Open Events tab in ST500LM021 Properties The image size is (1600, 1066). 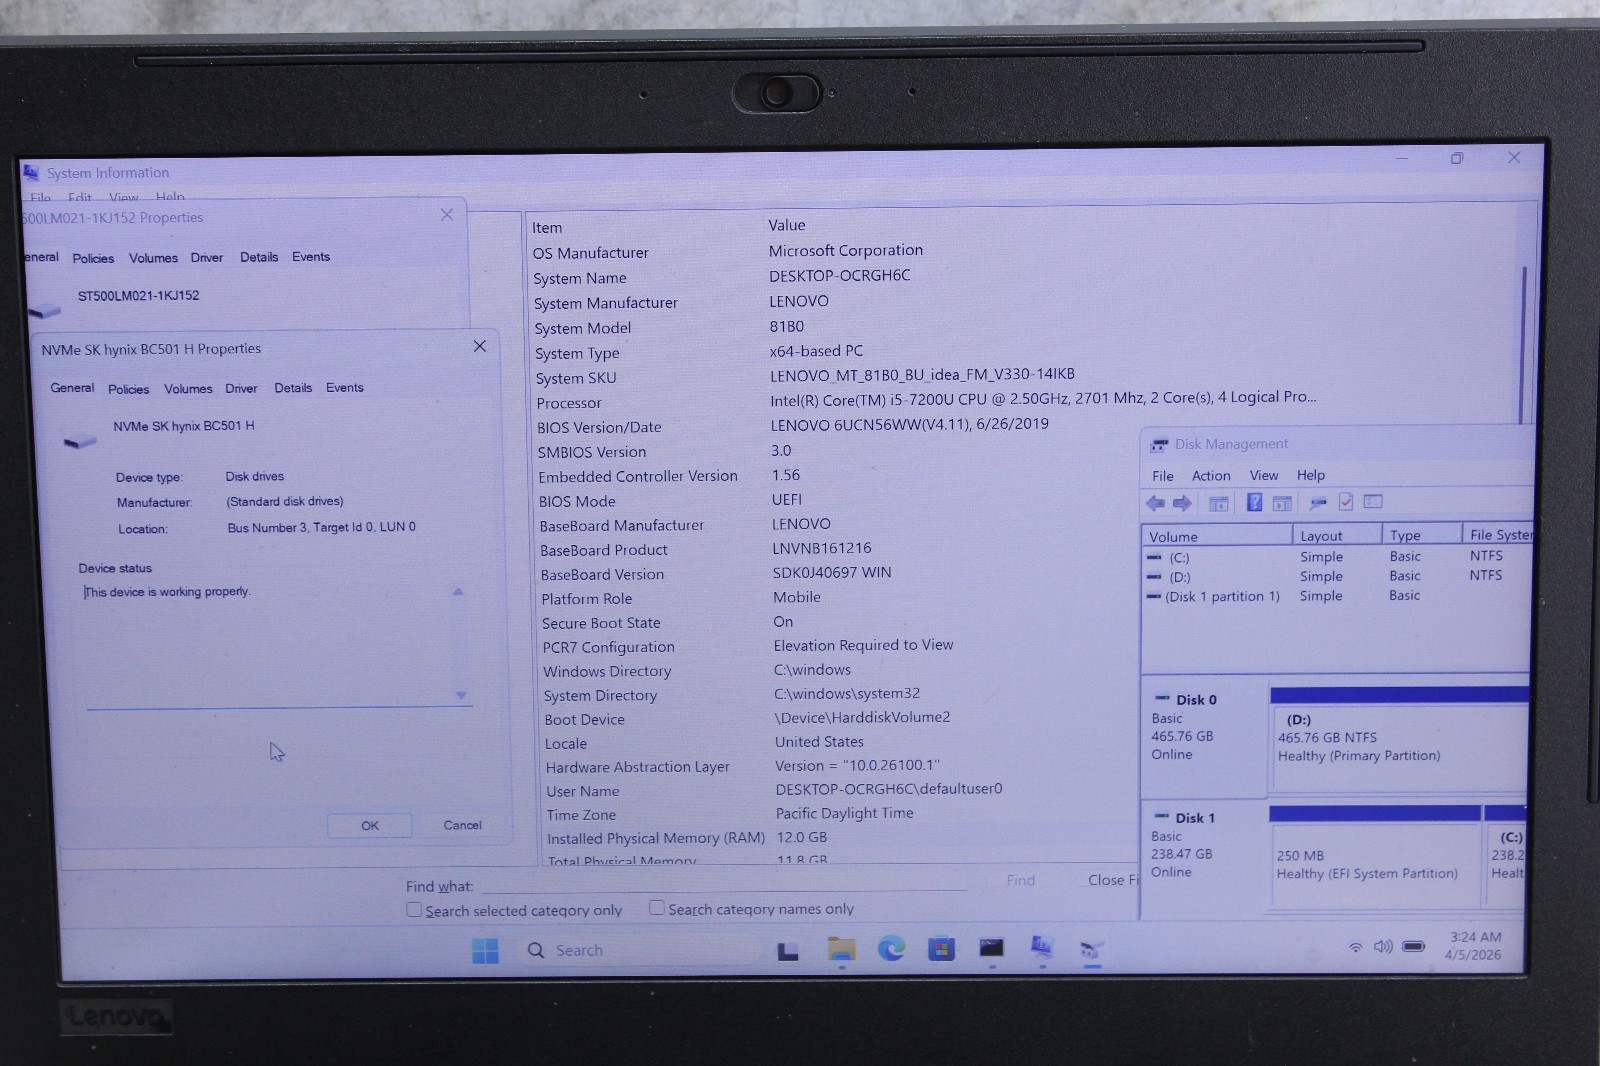coord(311,257)
